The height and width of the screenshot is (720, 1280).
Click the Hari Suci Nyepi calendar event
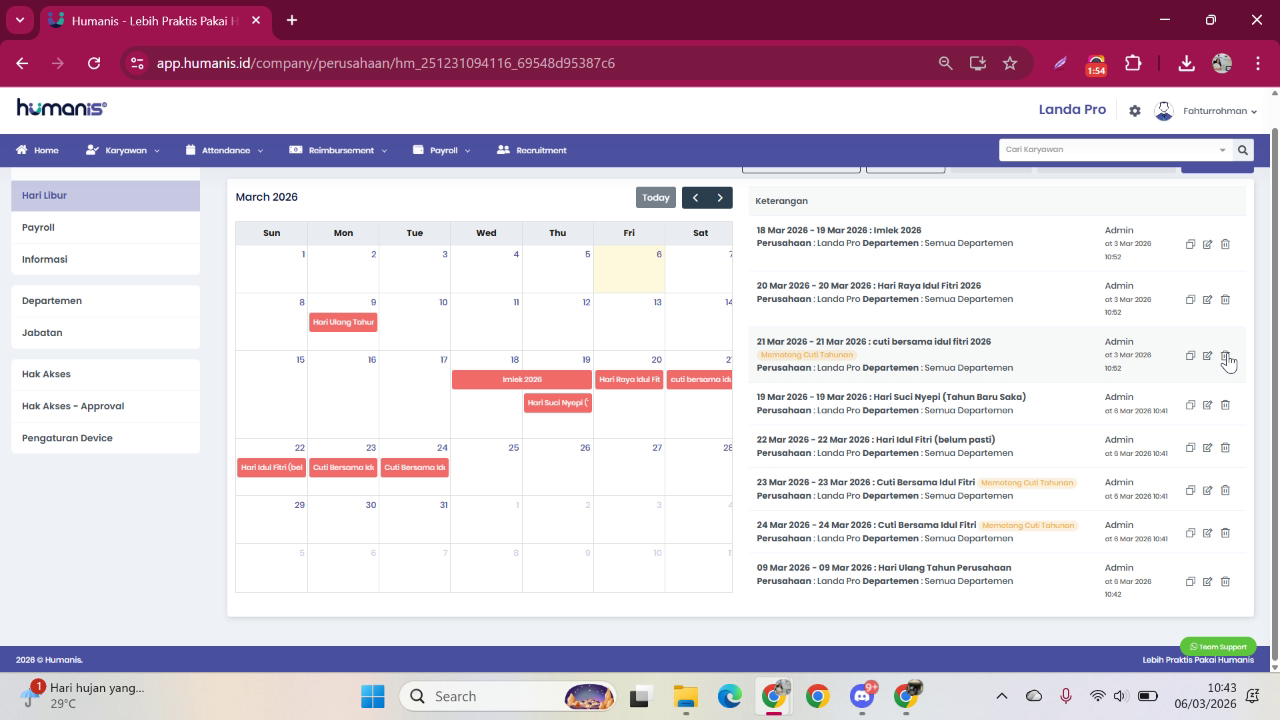[557, 403]
